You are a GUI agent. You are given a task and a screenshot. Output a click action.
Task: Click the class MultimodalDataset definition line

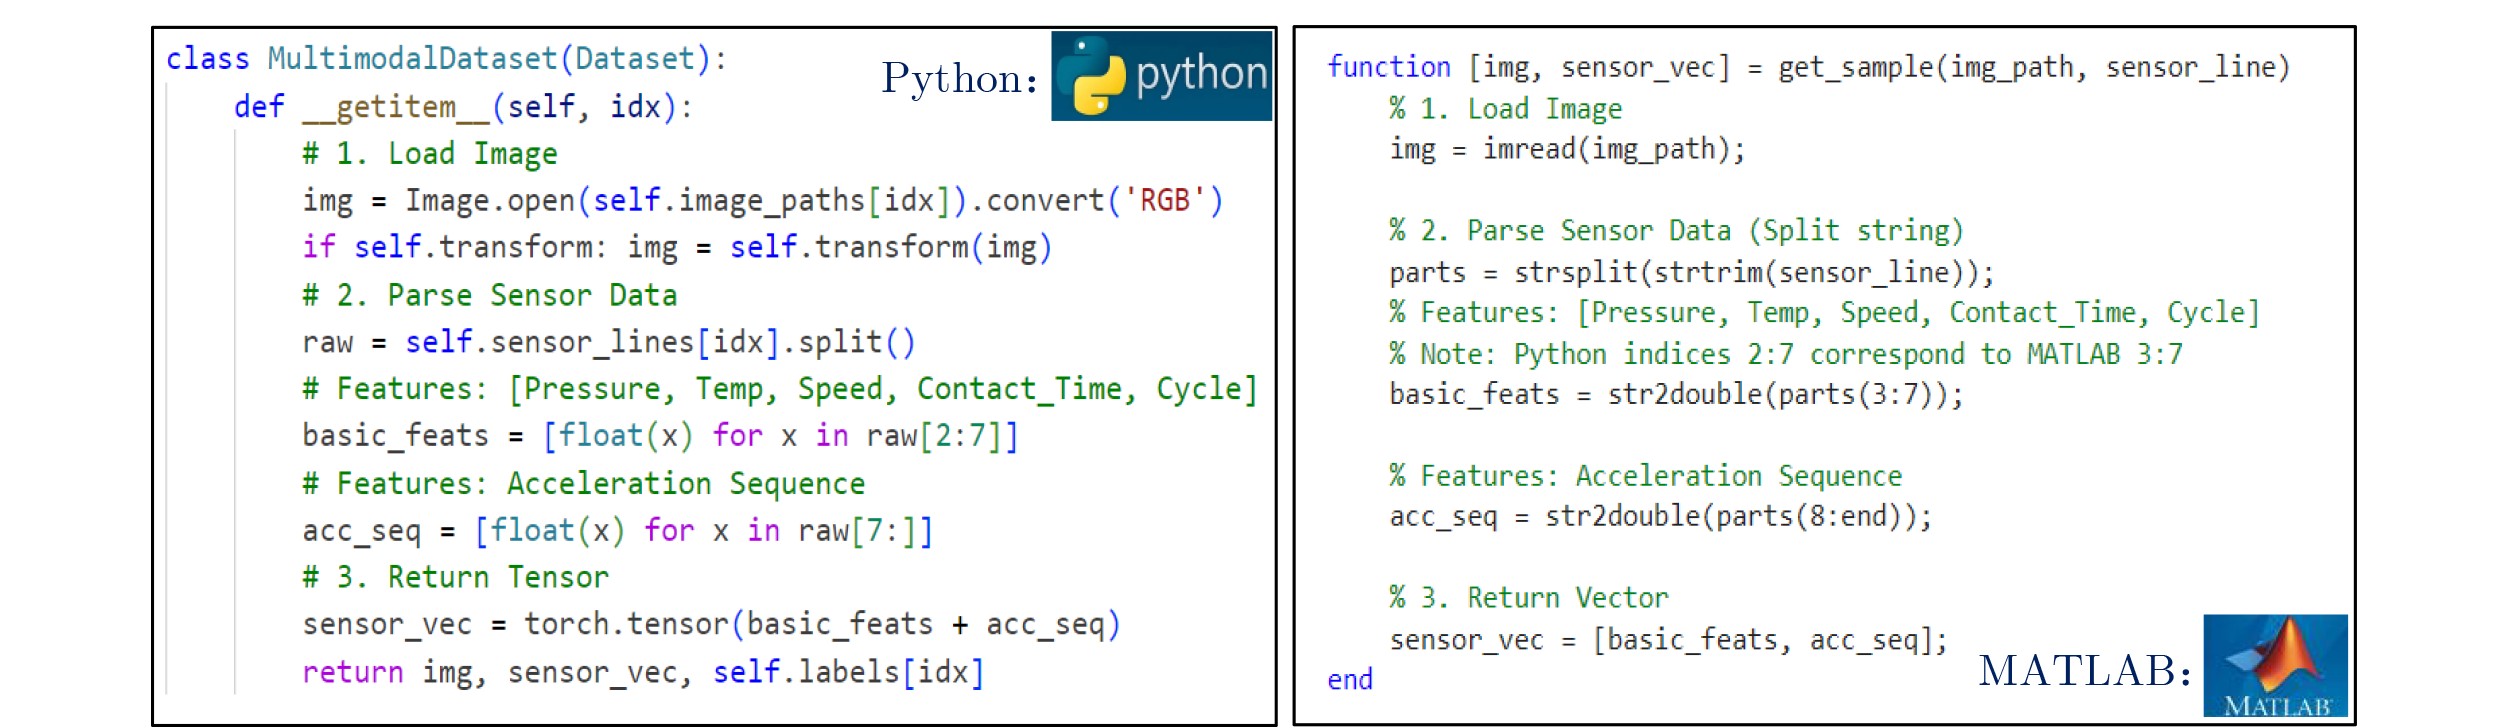(446, 59)
